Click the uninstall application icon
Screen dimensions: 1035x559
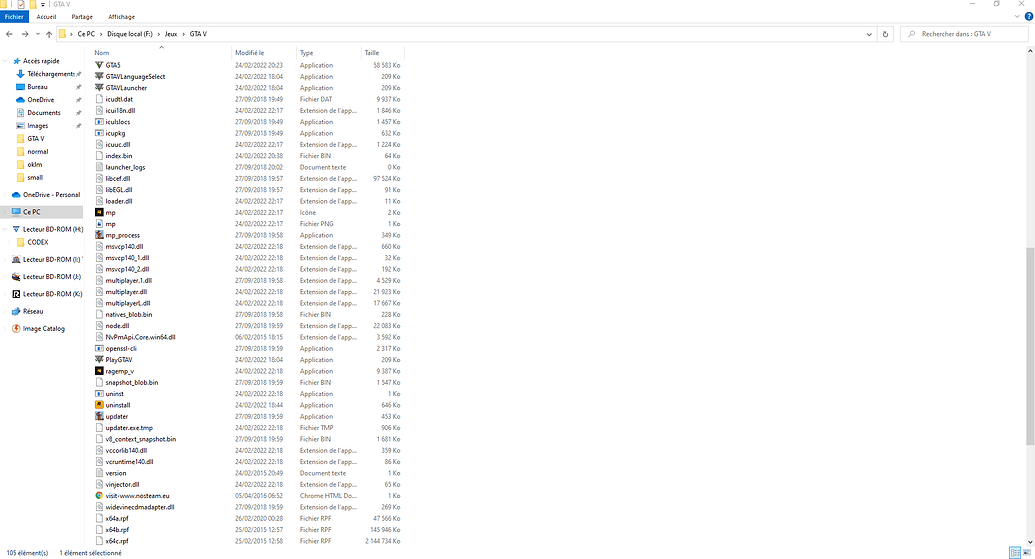coord(99,405)
